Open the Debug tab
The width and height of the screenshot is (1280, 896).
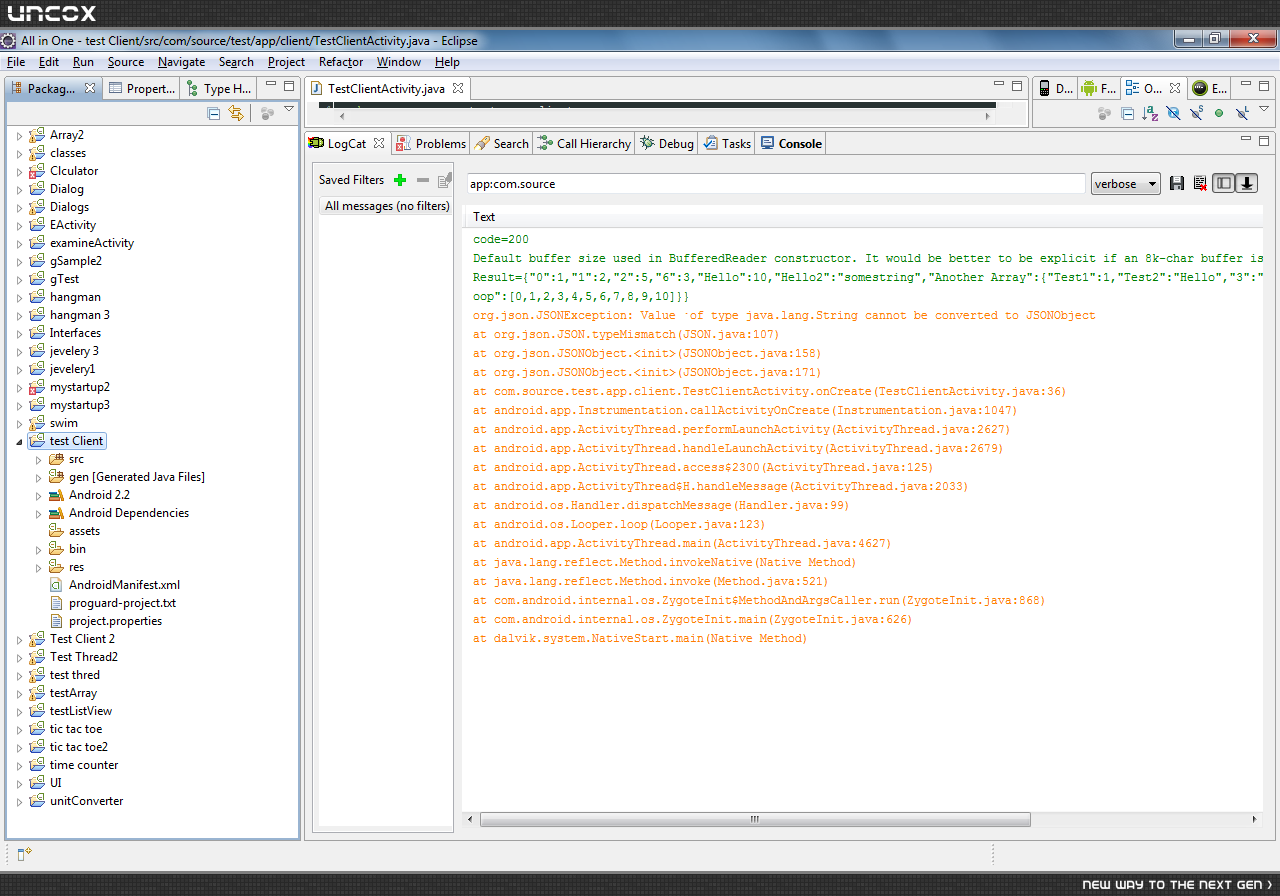[667, 143]
